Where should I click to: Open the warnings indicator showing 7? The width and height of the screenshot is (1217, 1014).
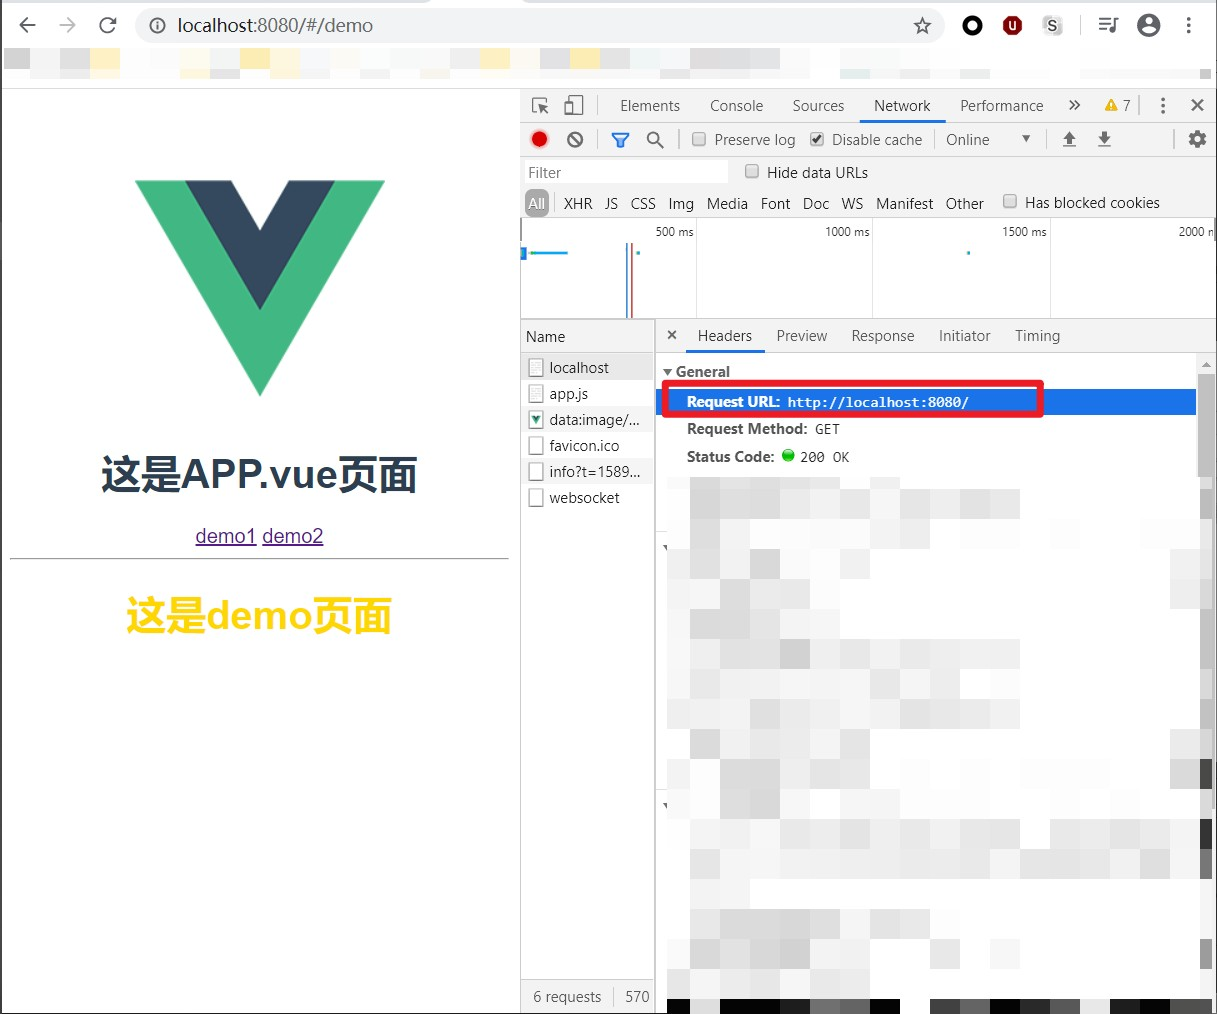point(1118,106)
